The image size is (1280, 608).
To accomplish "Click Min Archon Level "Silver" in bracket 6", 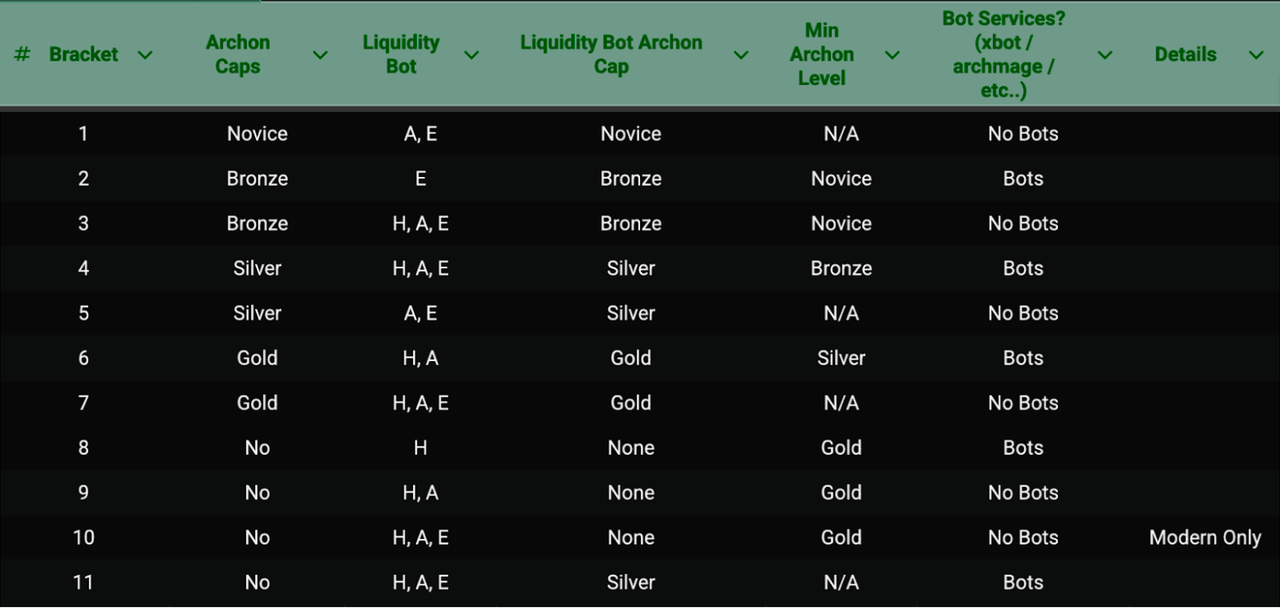I will coord(841,358).
